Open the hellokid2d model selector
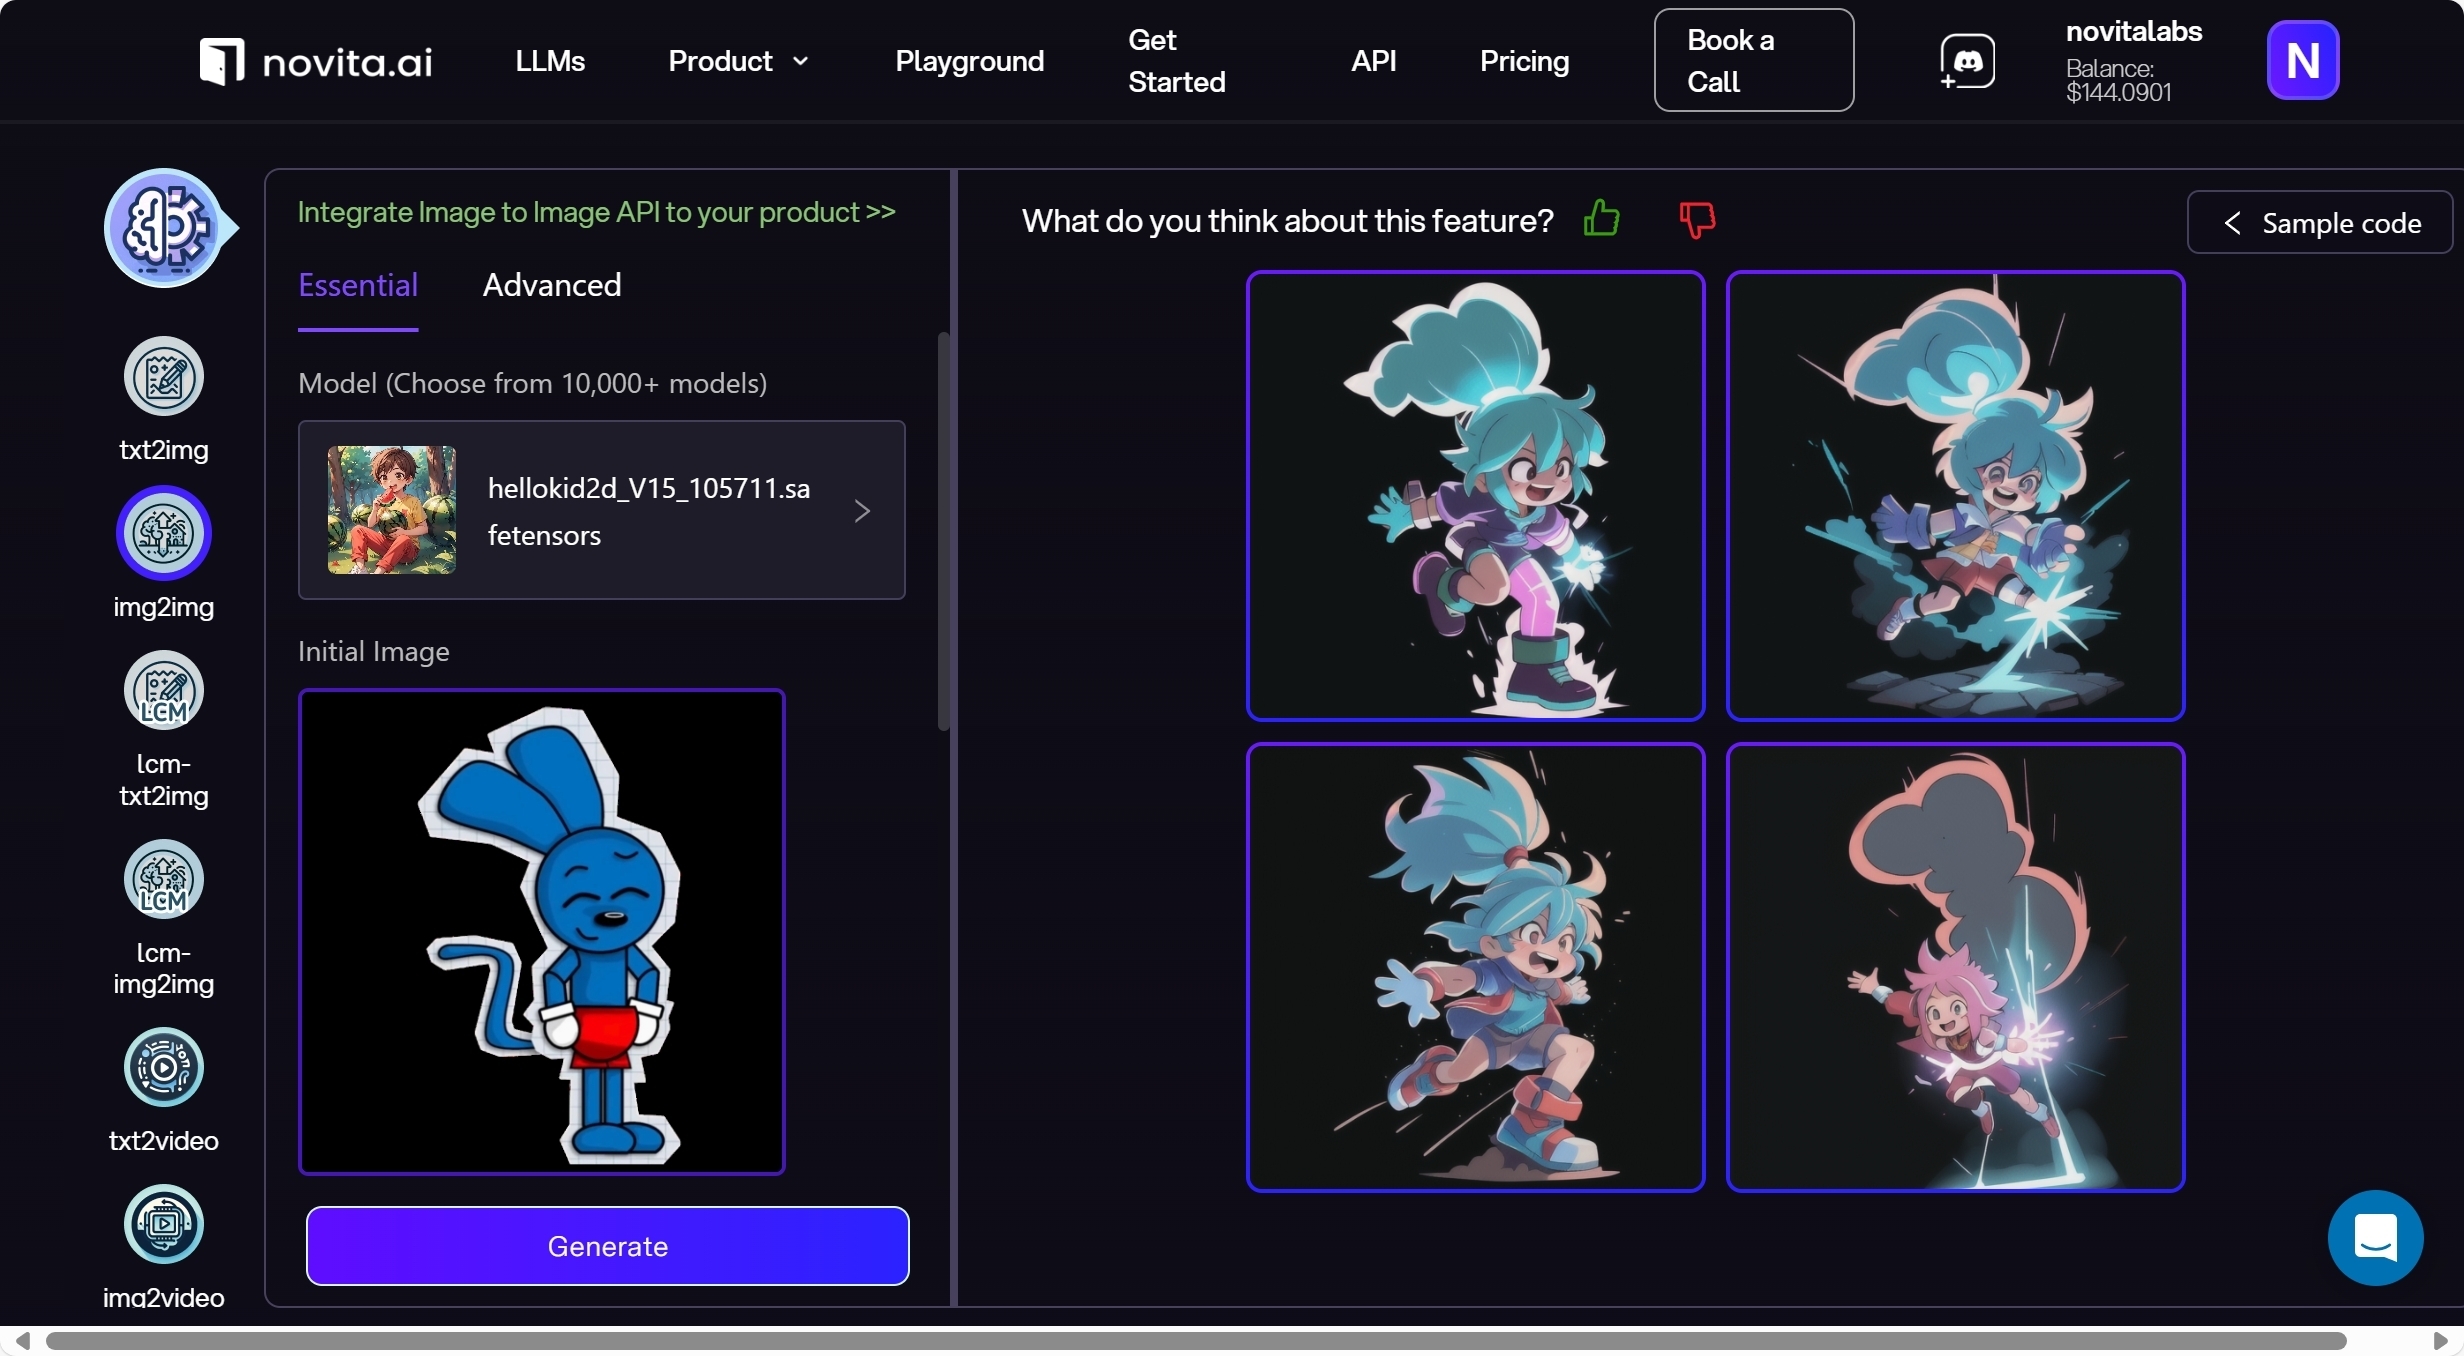The height and width of the screenshot is (1356, 2464). tap(601, 511)
